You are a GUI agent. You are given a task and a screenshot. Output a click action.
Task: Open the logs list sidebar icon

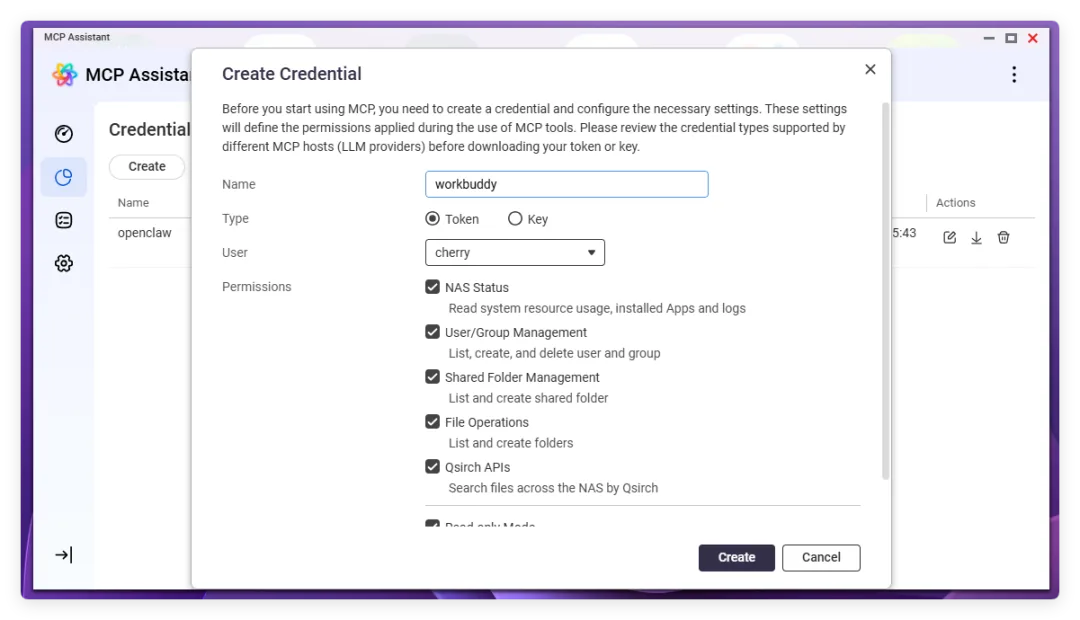click(x=63, y=220)
